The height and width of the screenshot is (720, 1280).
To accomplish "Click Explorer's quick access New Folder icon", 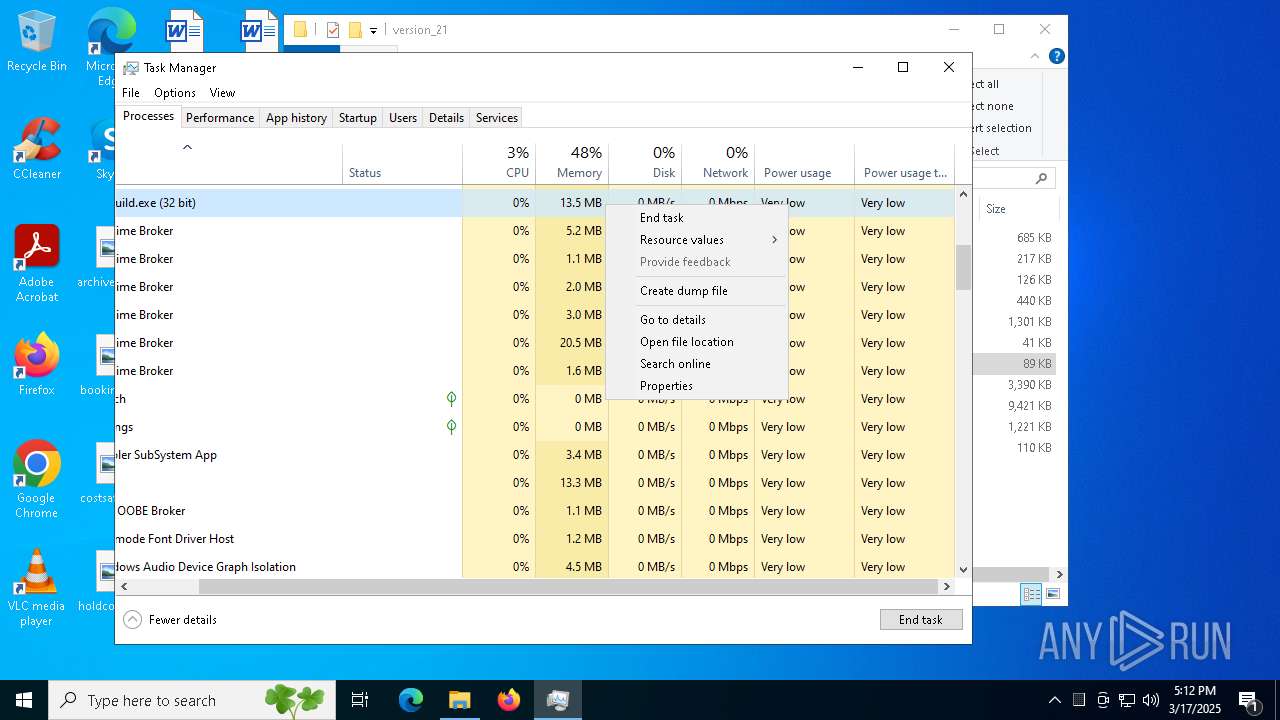I will coord(354,30).
